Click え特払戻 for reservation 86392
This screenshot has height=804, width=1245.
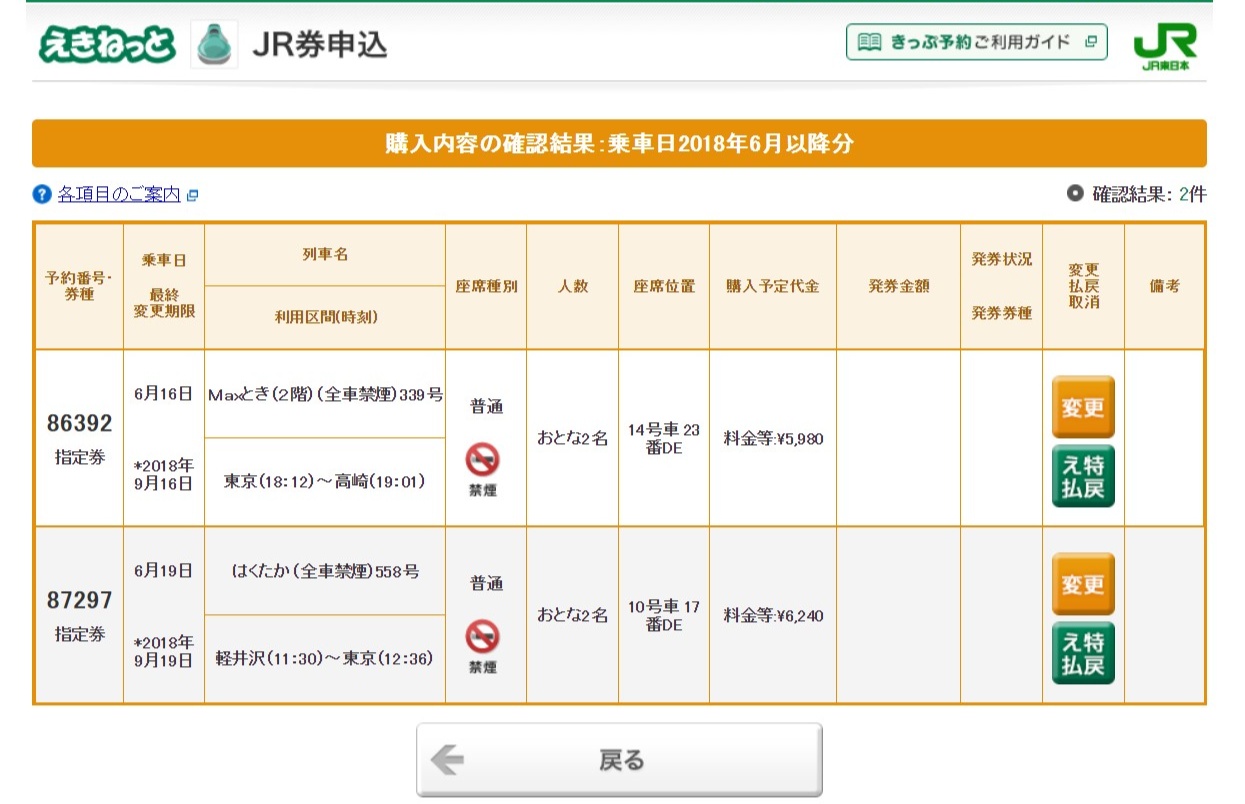point(1083,476)
